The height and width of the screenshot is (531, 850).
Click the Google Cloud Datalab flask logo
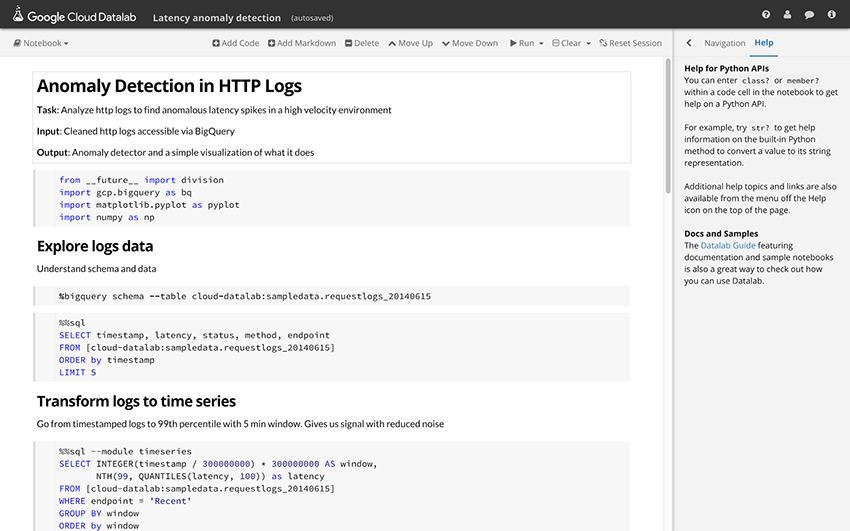(x=18, y=14)
